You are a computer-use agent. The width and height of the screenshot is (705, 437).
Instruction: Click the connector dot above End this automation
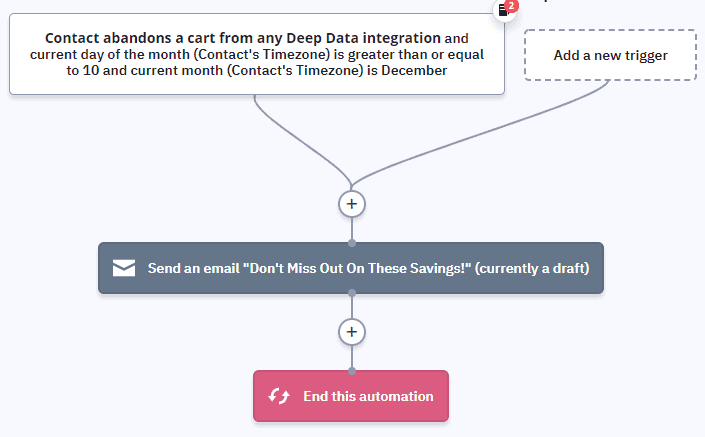point(351,371)
